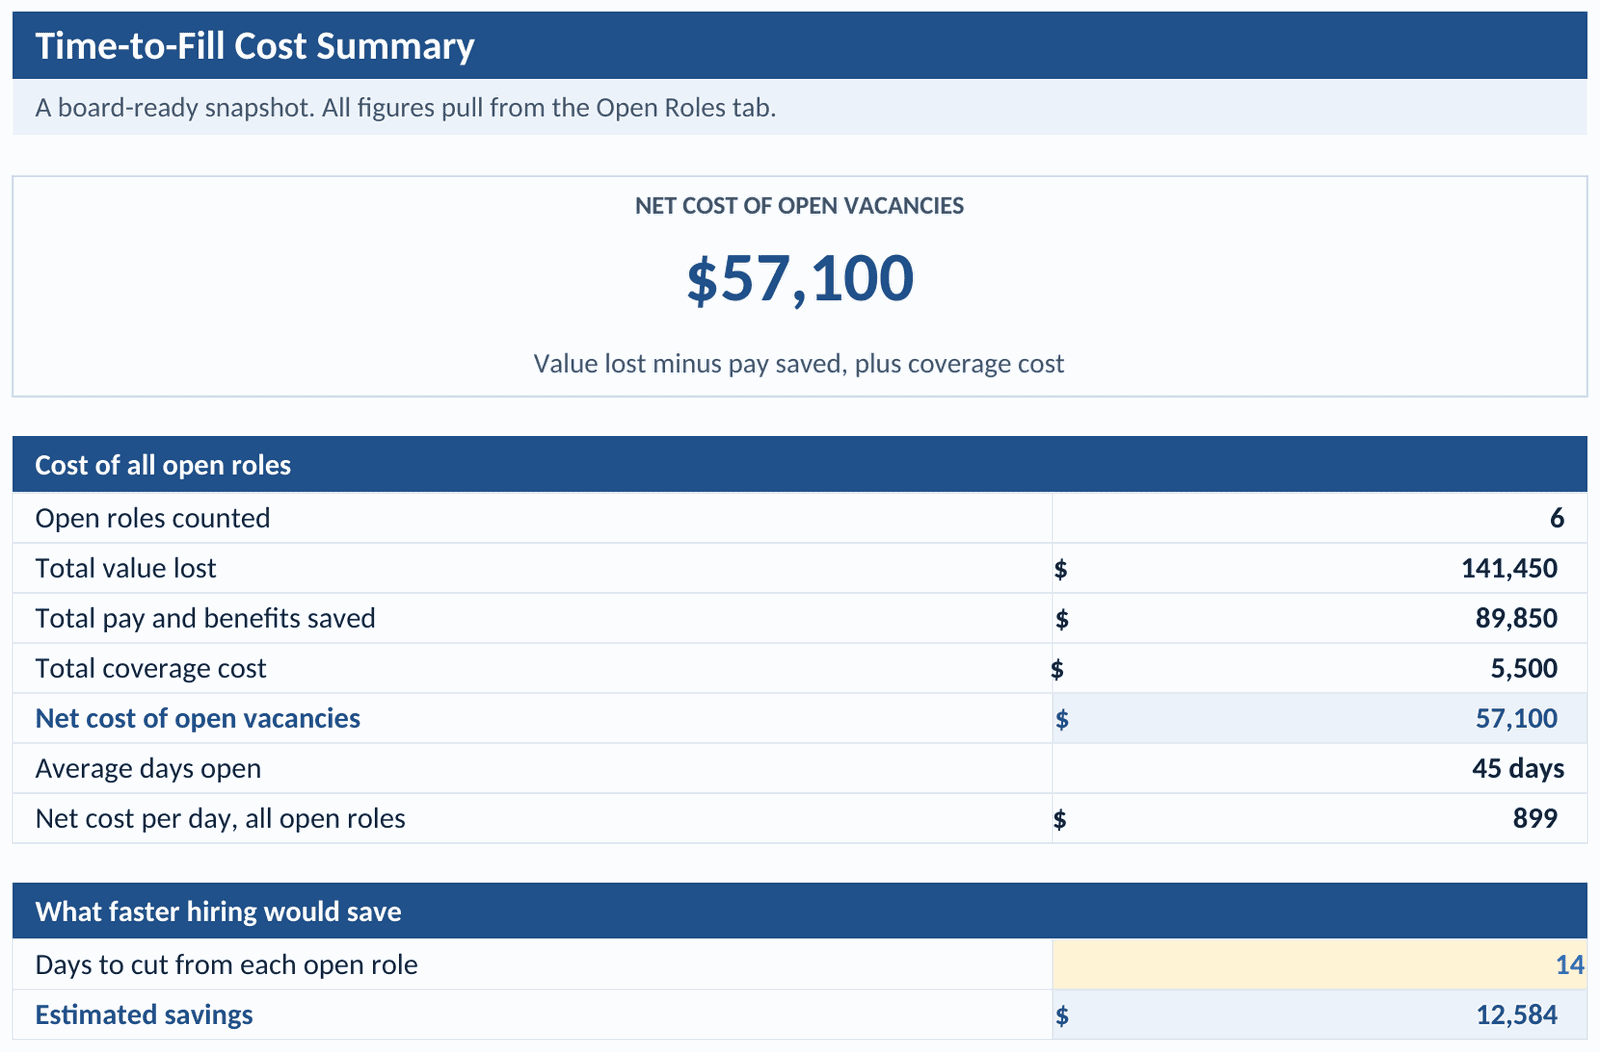
Task: Select the 'Open roles counted' label
Action: (152, 518)
